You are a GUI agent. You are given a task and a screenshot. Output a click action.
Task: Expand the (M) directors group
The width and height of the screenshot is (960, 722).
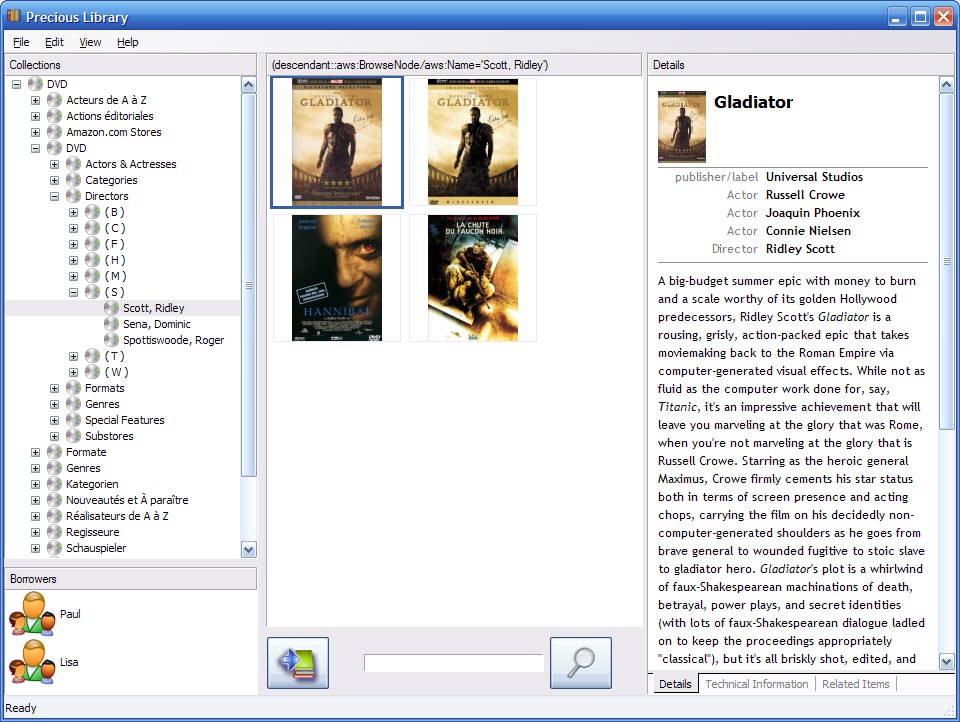(73, 276)
